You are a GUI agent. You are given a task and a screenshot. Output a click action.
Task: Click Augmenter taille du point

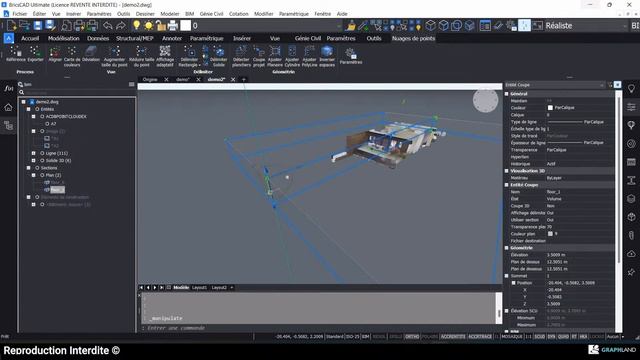(114, 56)
